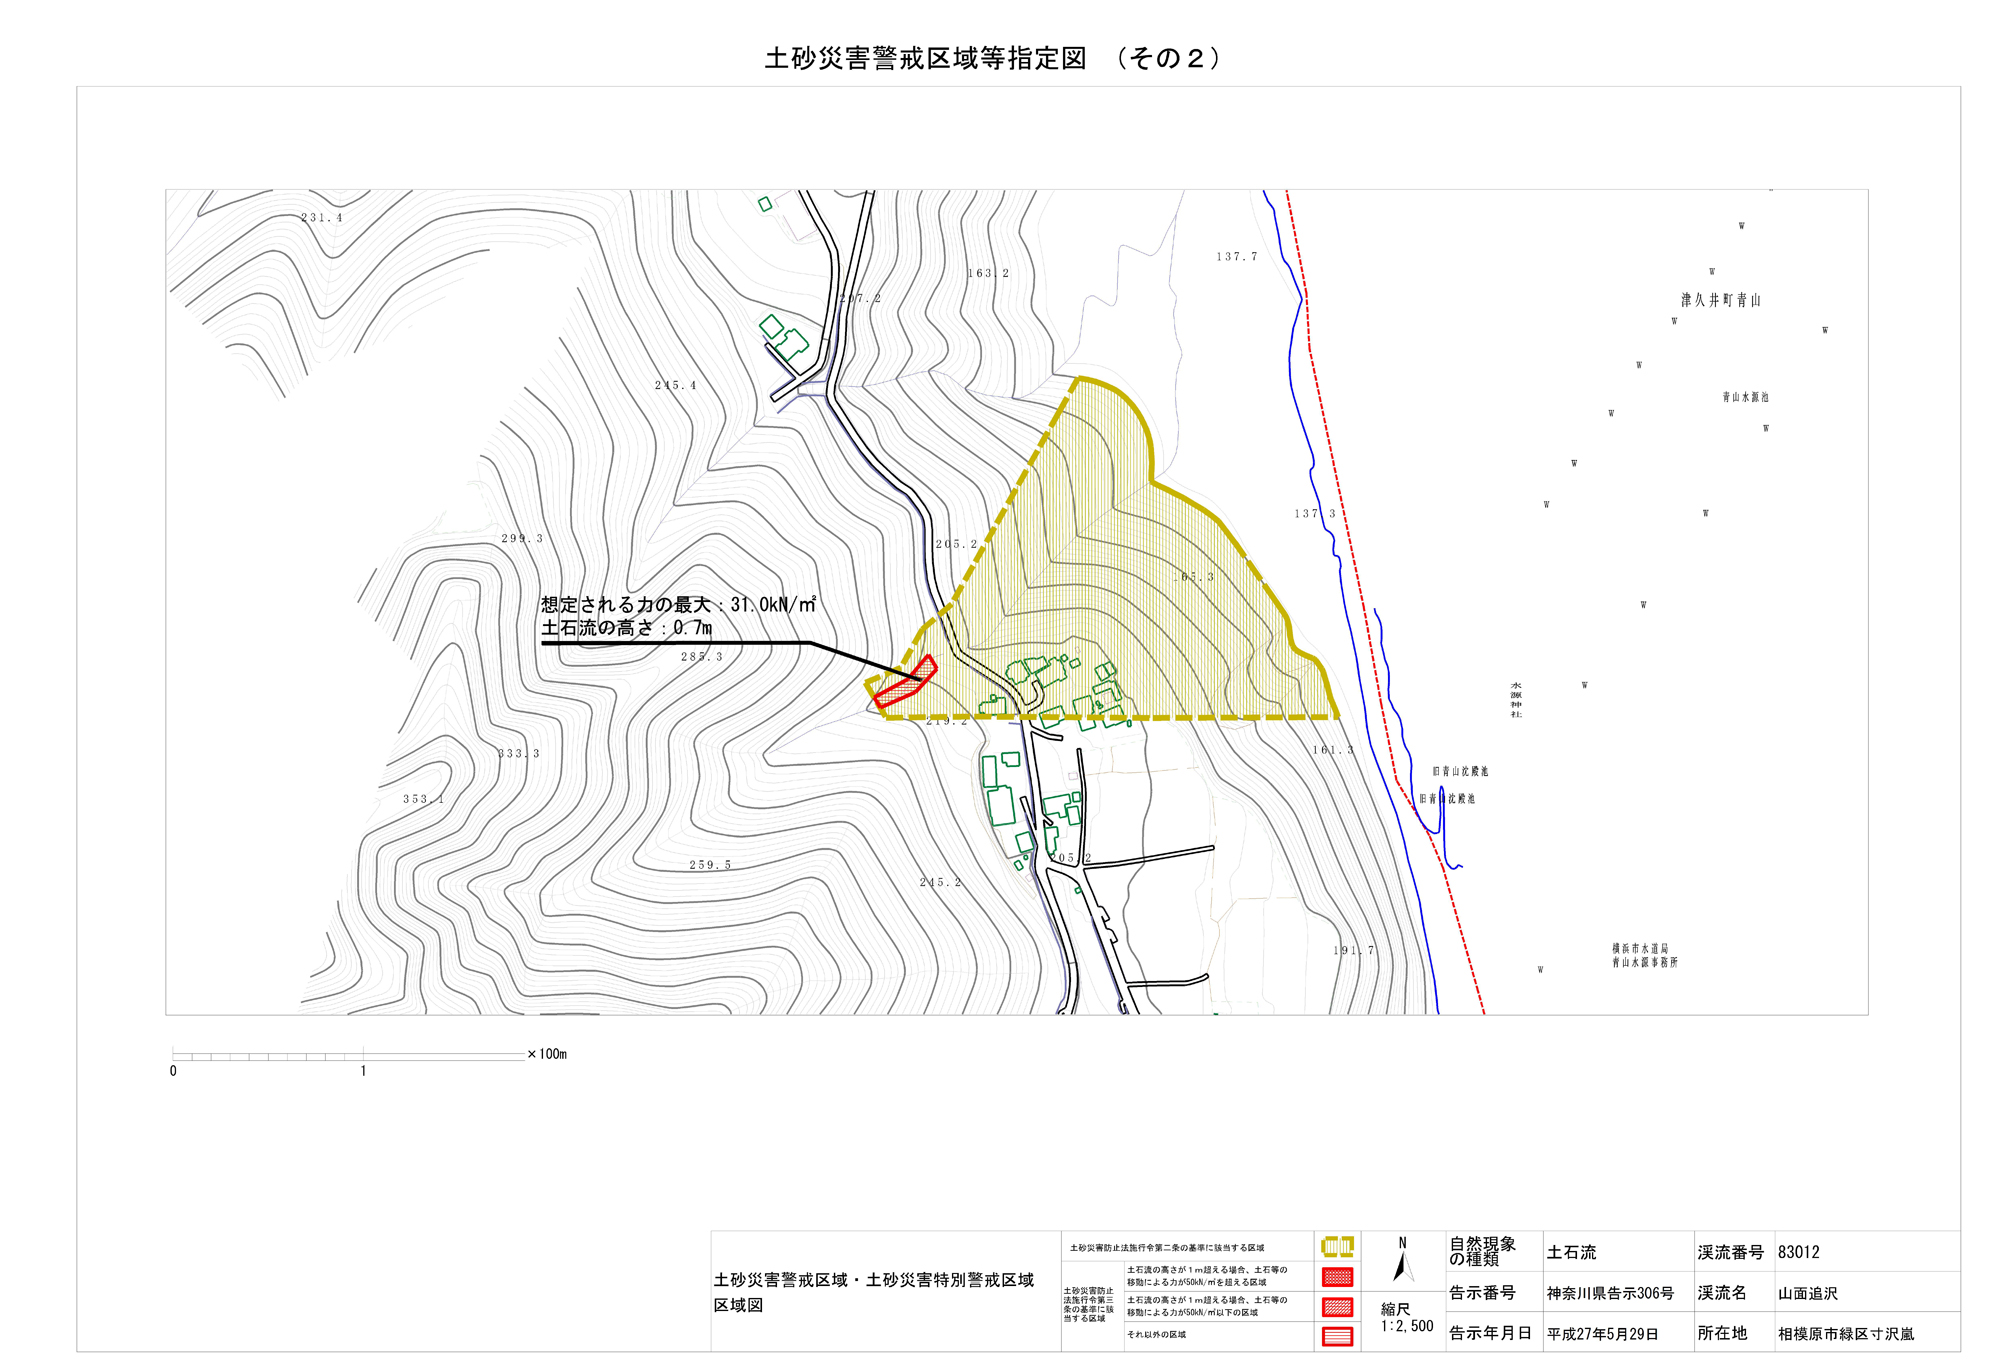Click the 横浜市水道局 青山水源事務所 label

click(x=1644, y=955)
